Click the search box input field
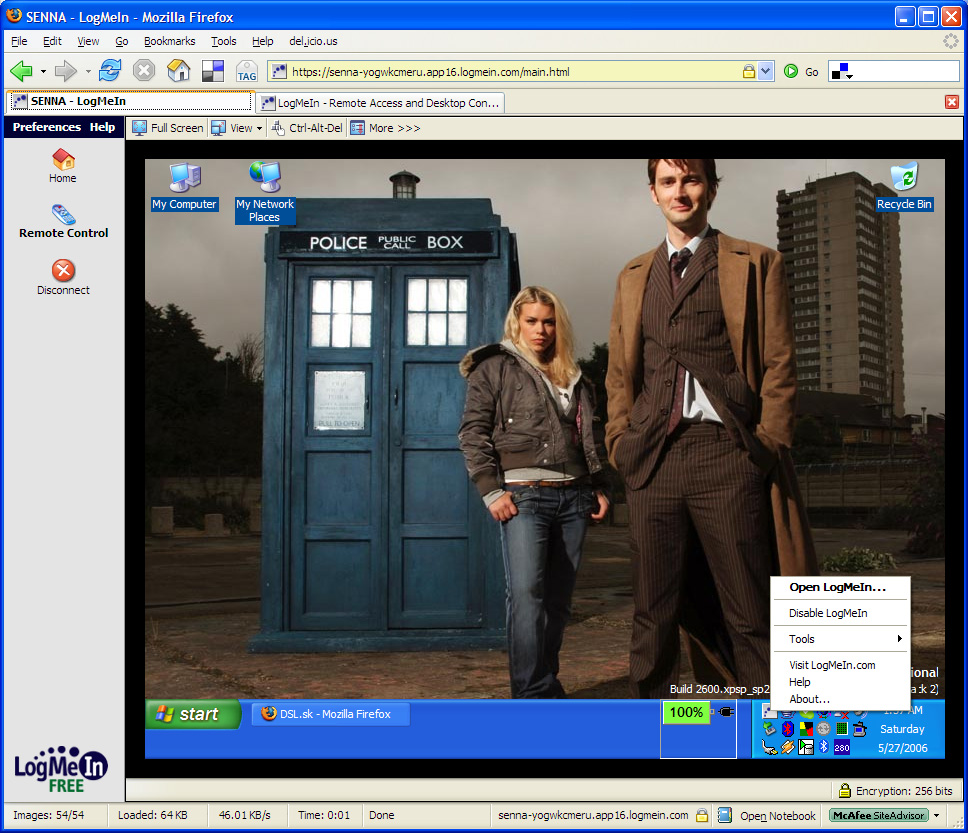 tap(906, 72)
